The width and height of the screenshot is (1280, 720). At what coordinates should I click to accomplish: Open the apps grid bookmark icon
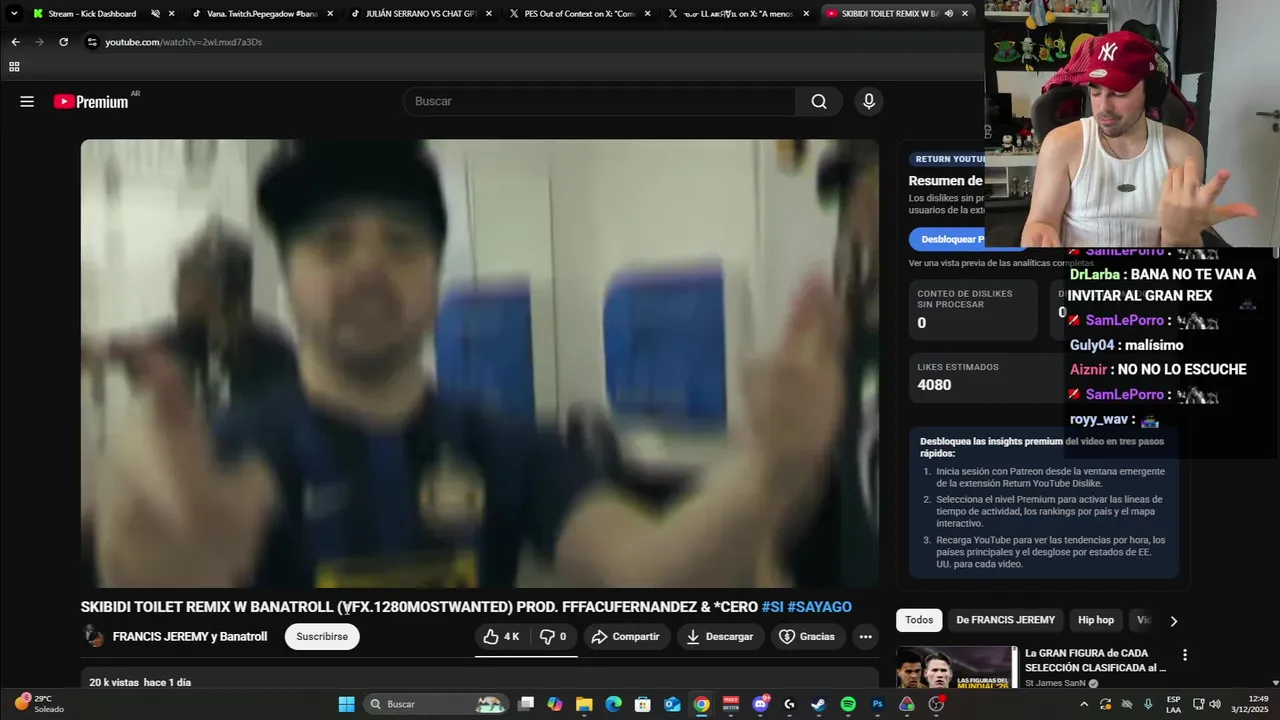14,67
